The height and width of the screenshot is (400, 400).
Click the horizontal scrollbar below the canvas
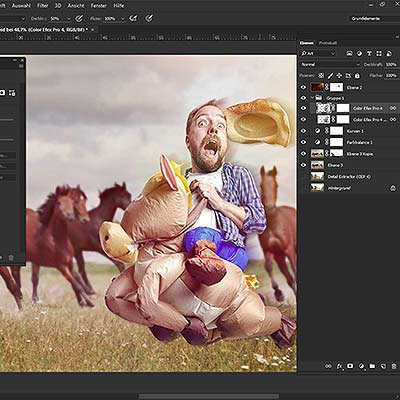208,396
